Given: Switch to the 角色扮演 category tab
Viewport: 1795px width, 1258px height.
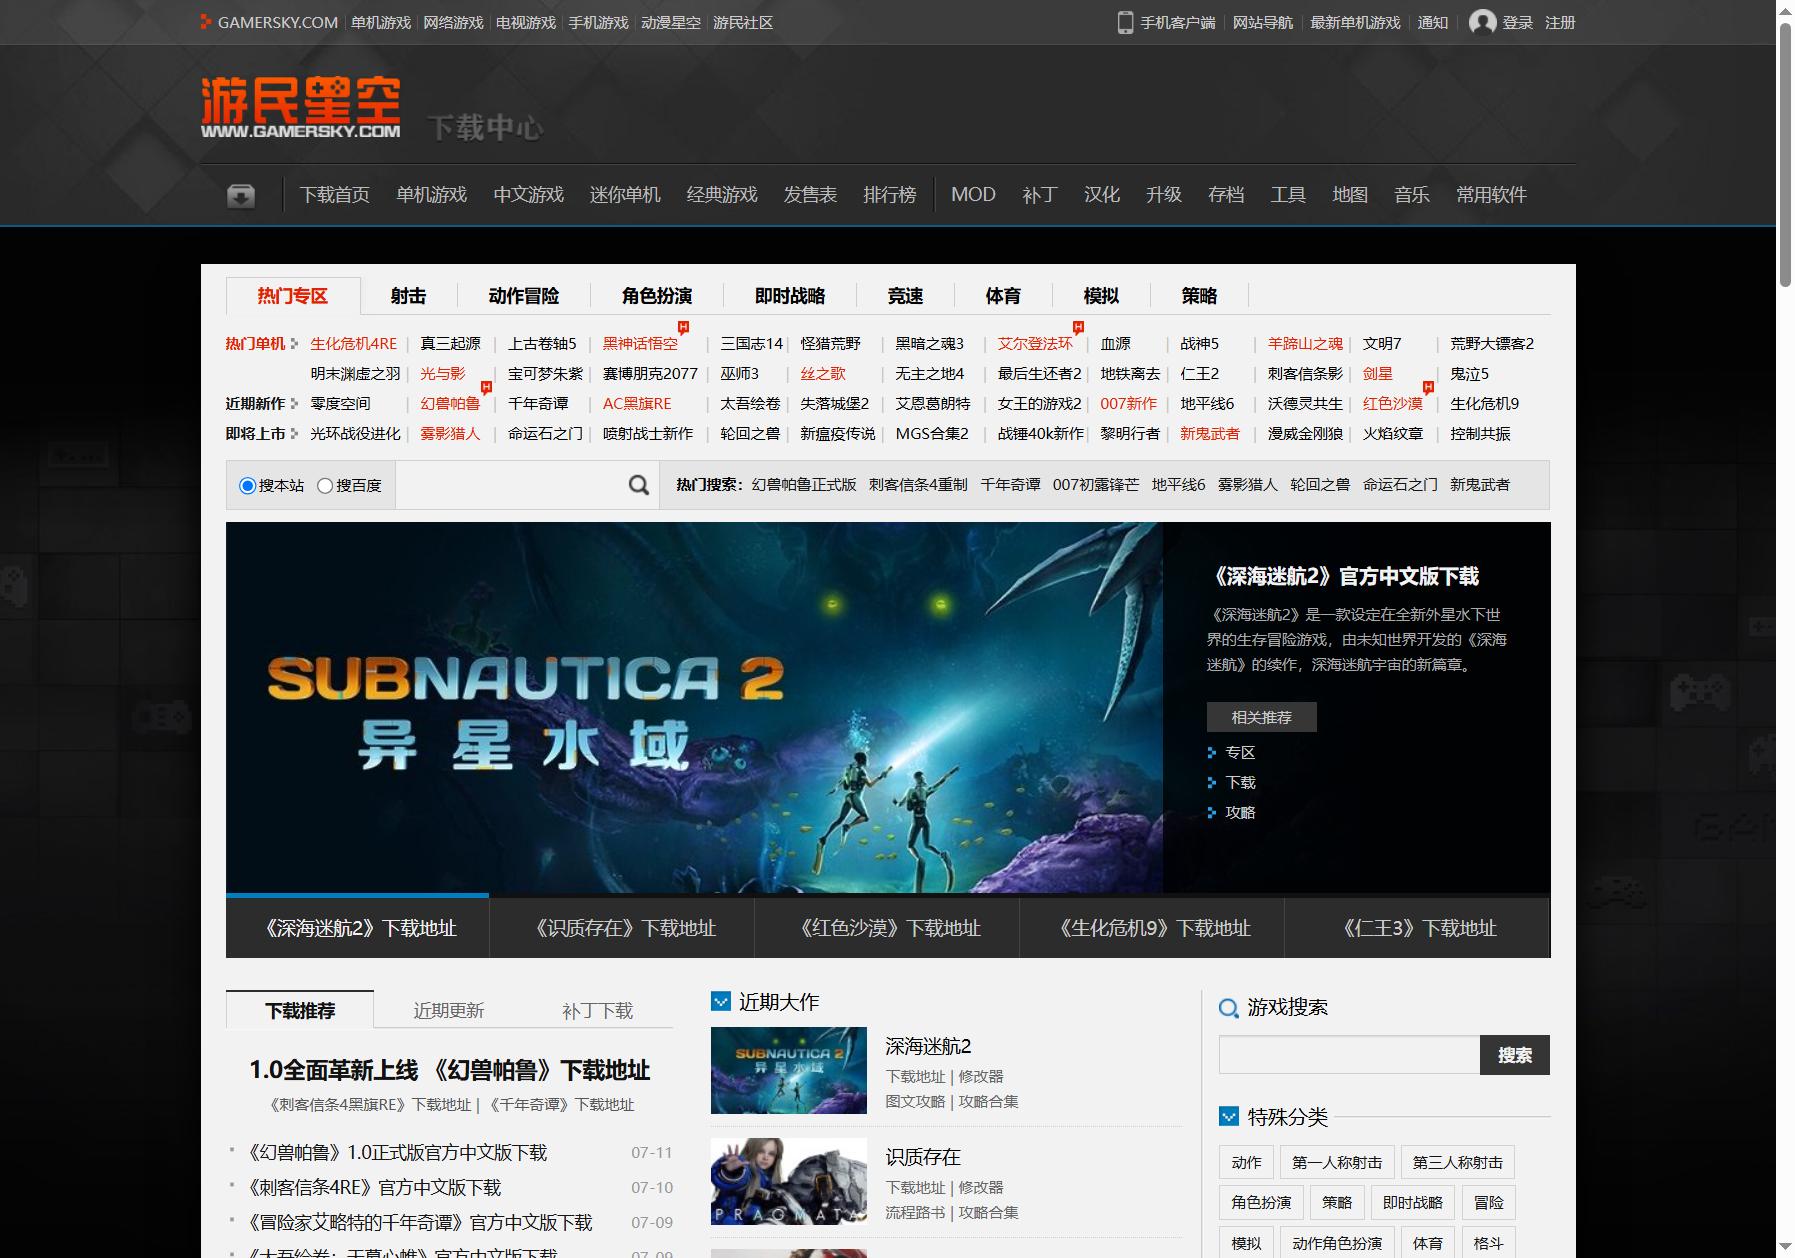Looking at the screenshot, I should click(657, 296).
